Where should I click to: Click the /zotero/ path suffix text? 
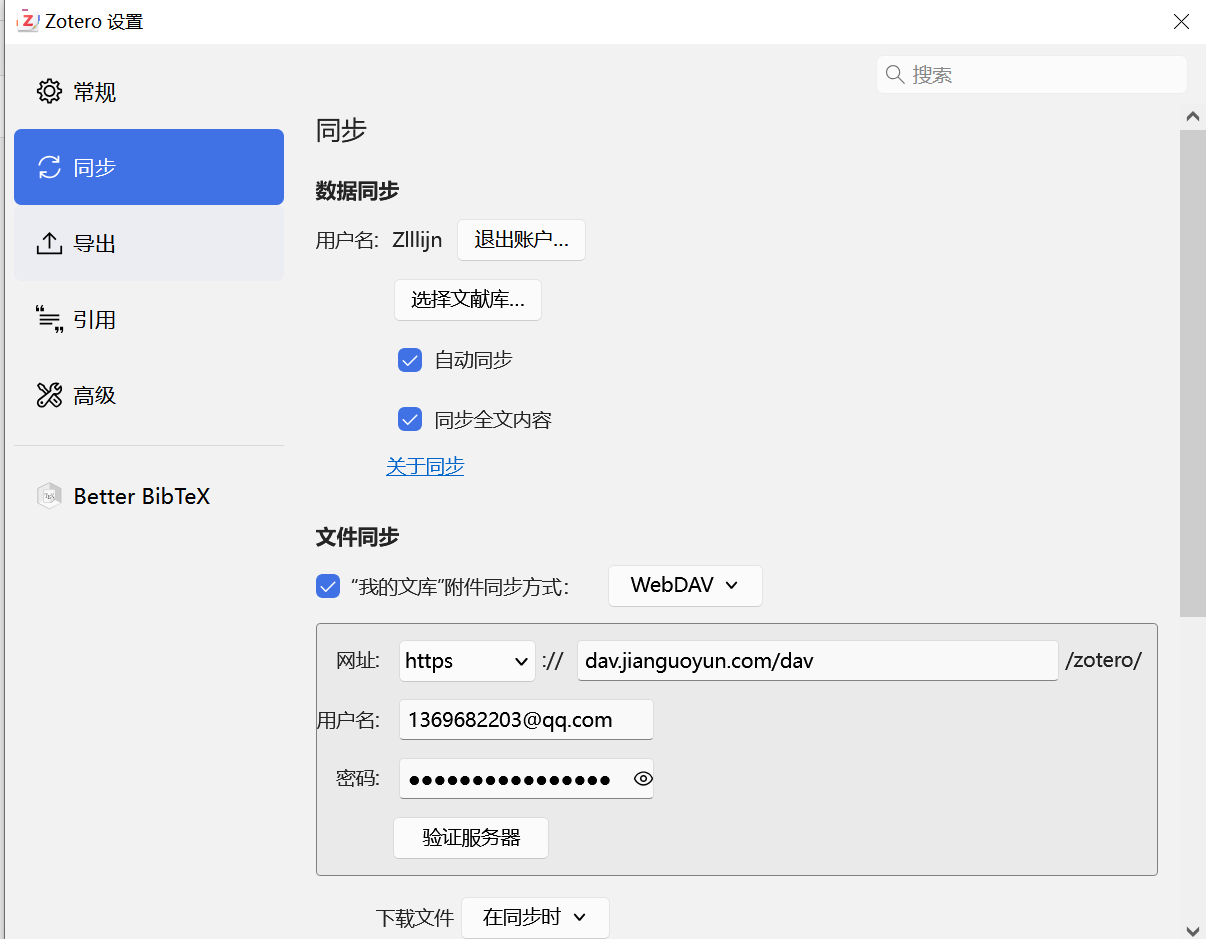click(1103, 660)
